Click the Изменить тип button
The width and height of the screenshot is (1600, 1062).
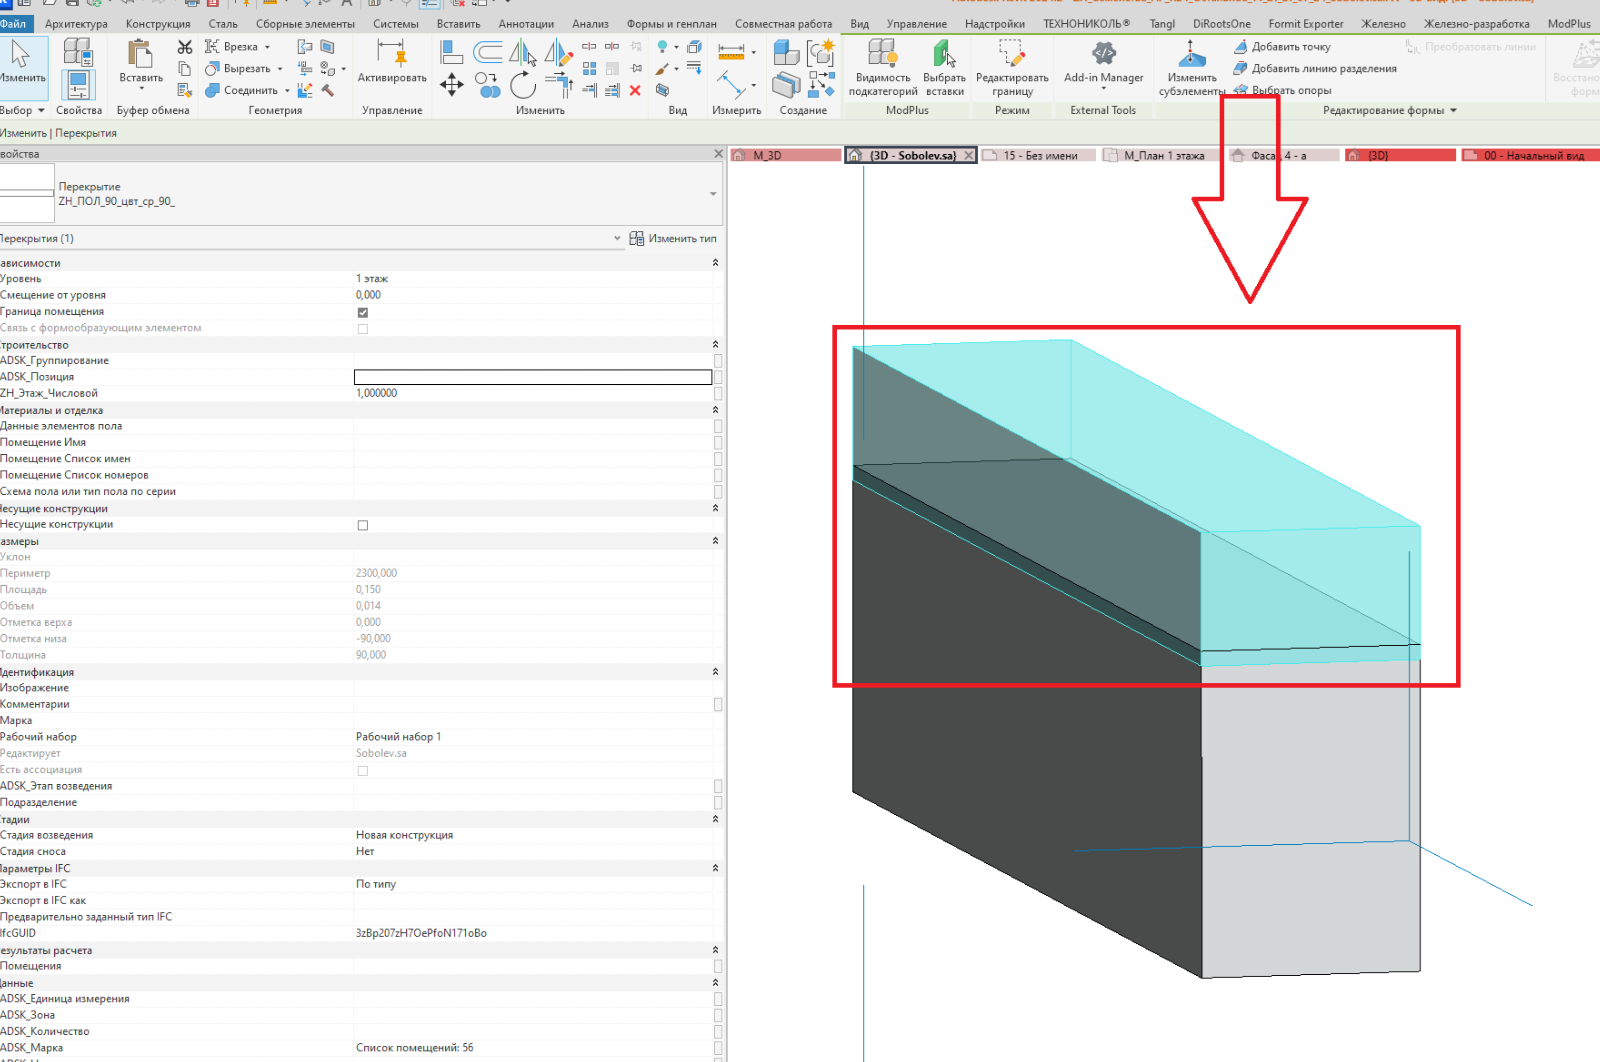pyautogui.click(x=673, y=239)
